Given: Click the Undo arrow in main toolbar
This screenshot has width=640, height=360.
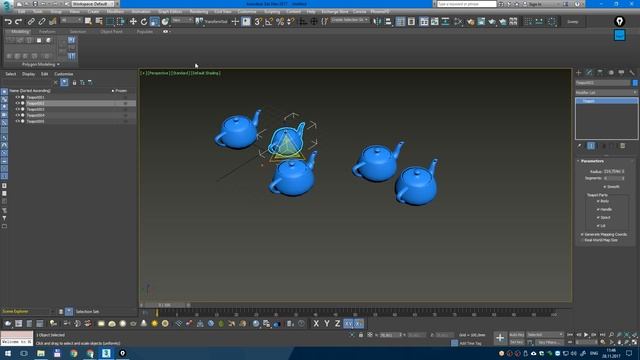Looking at the screenshot, I should (x=8, y=22).
